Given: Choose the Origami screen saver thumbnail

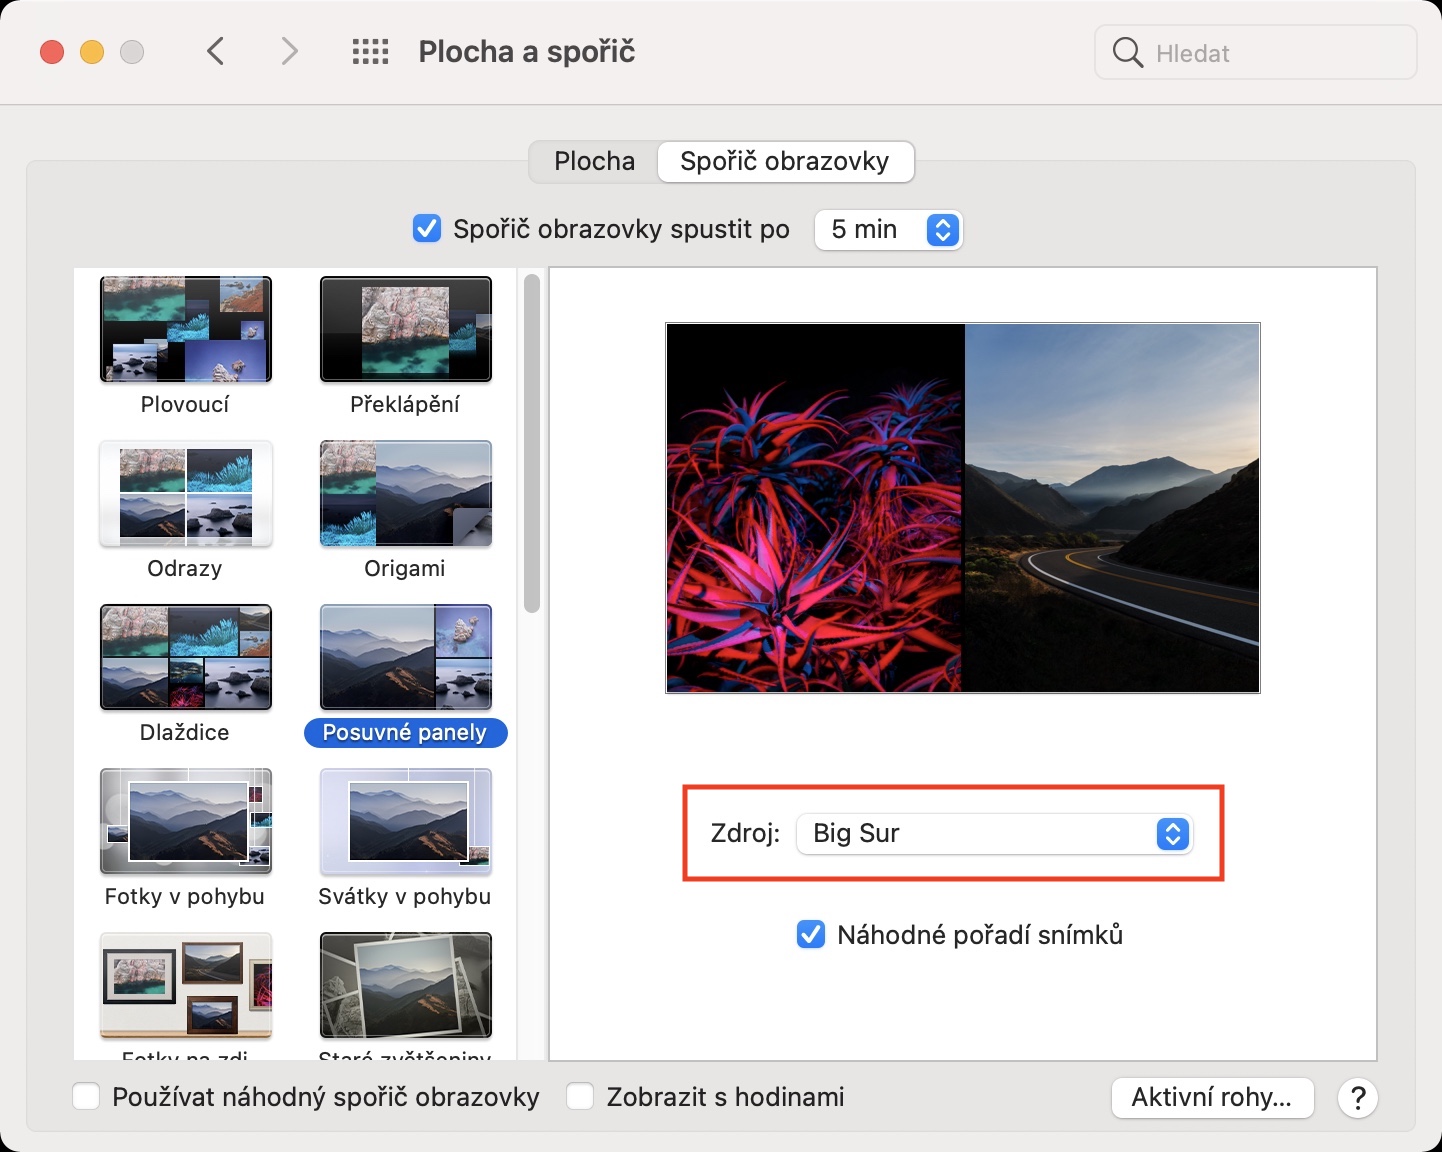Looking at the screenshot, I should [406, 493].
